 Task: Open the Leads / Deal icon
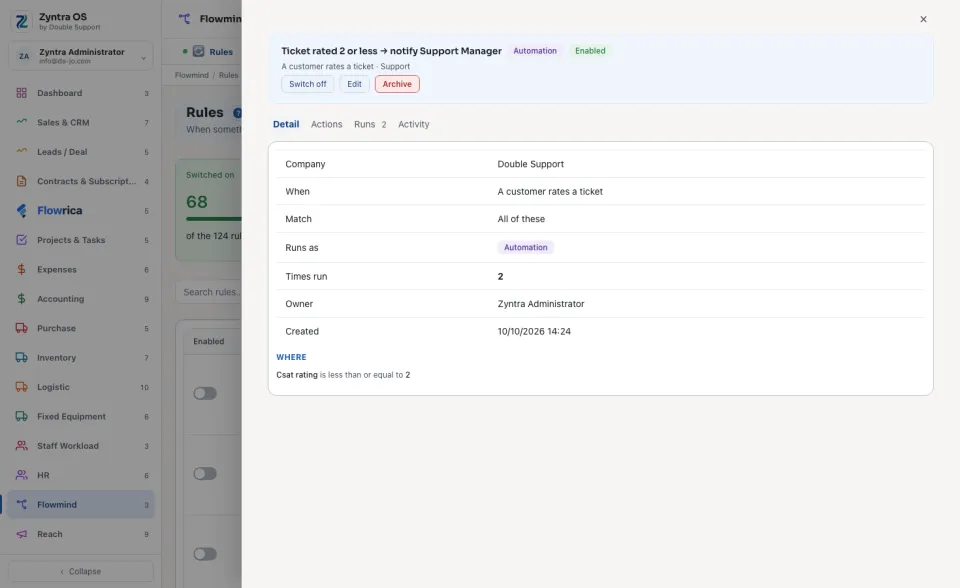[x=21, y=151]
